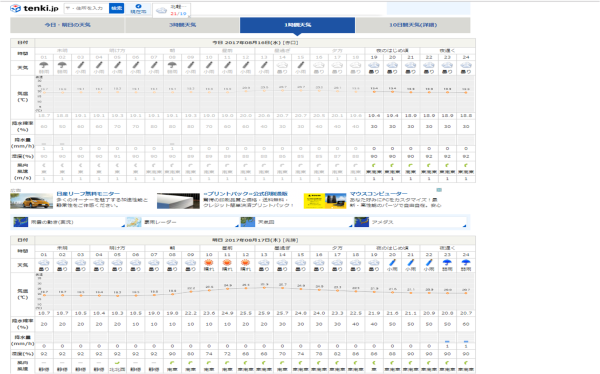Click the Printpack paper stack ad thumbnail
Image resolution: width=600 pixels, height=374 pixels.
(178, 201)
